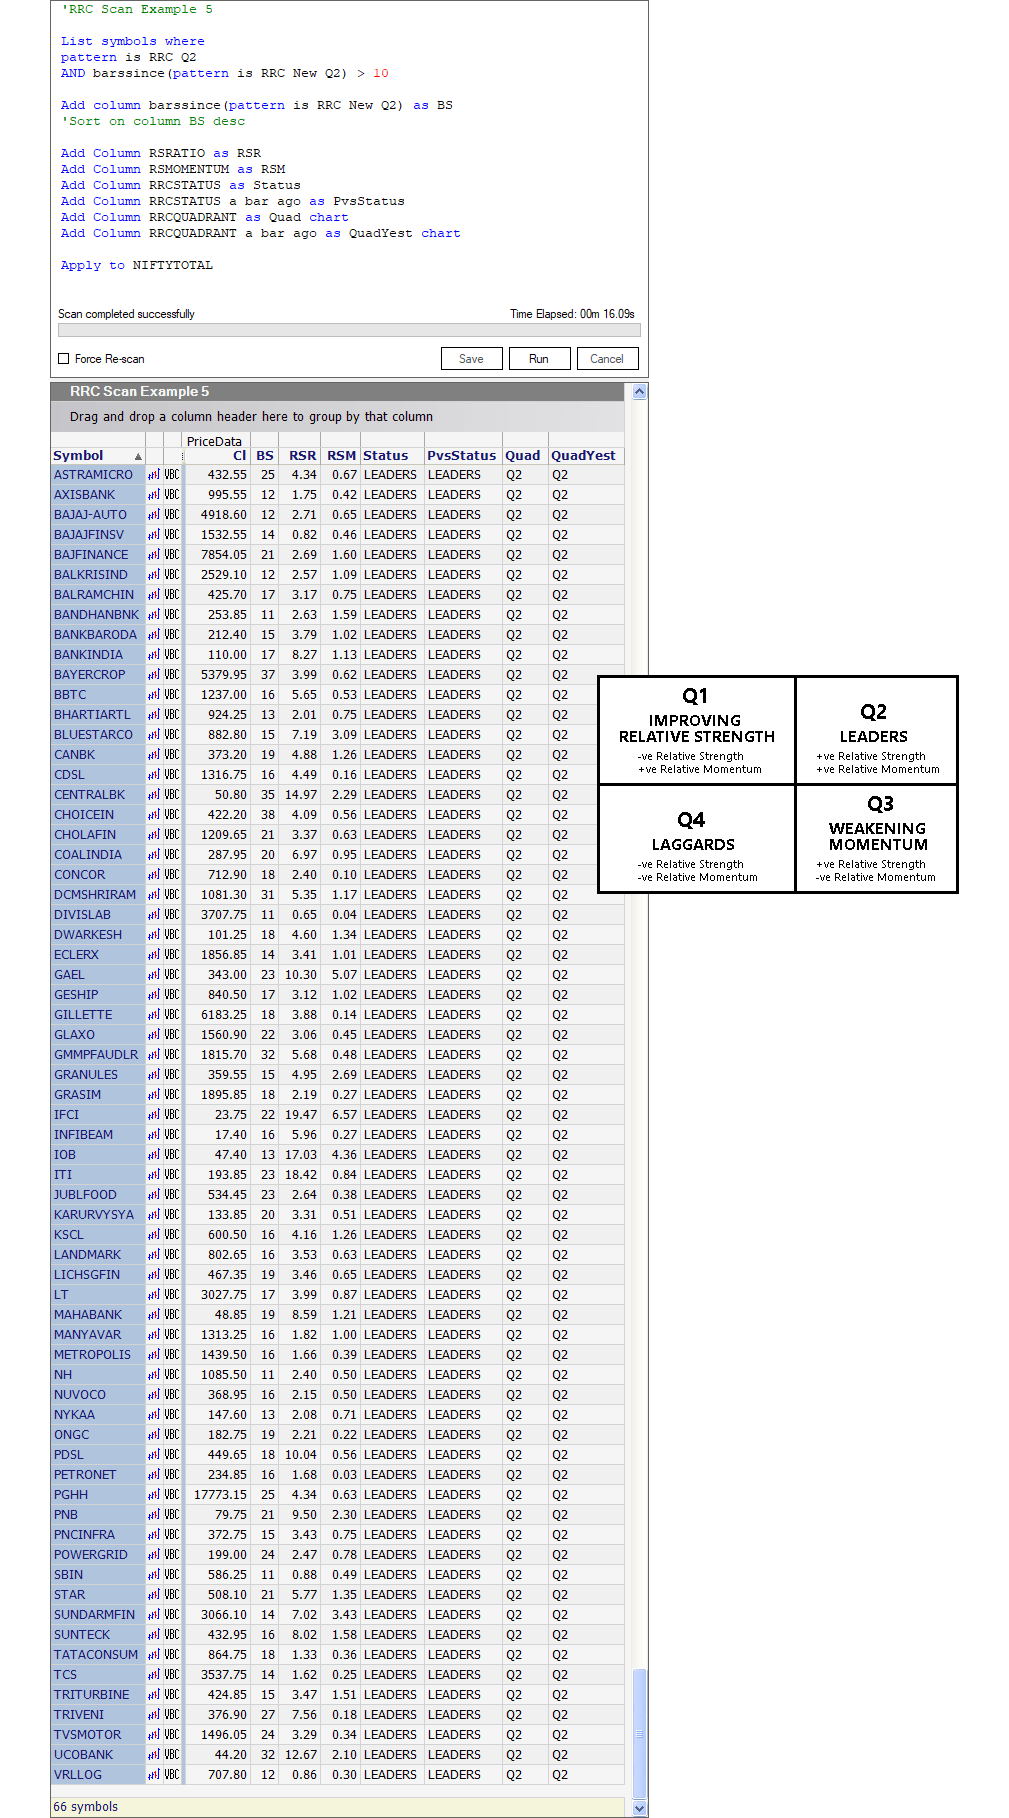
Task: Open the chart icon for UCOBANK
Action: point(154,1755)
